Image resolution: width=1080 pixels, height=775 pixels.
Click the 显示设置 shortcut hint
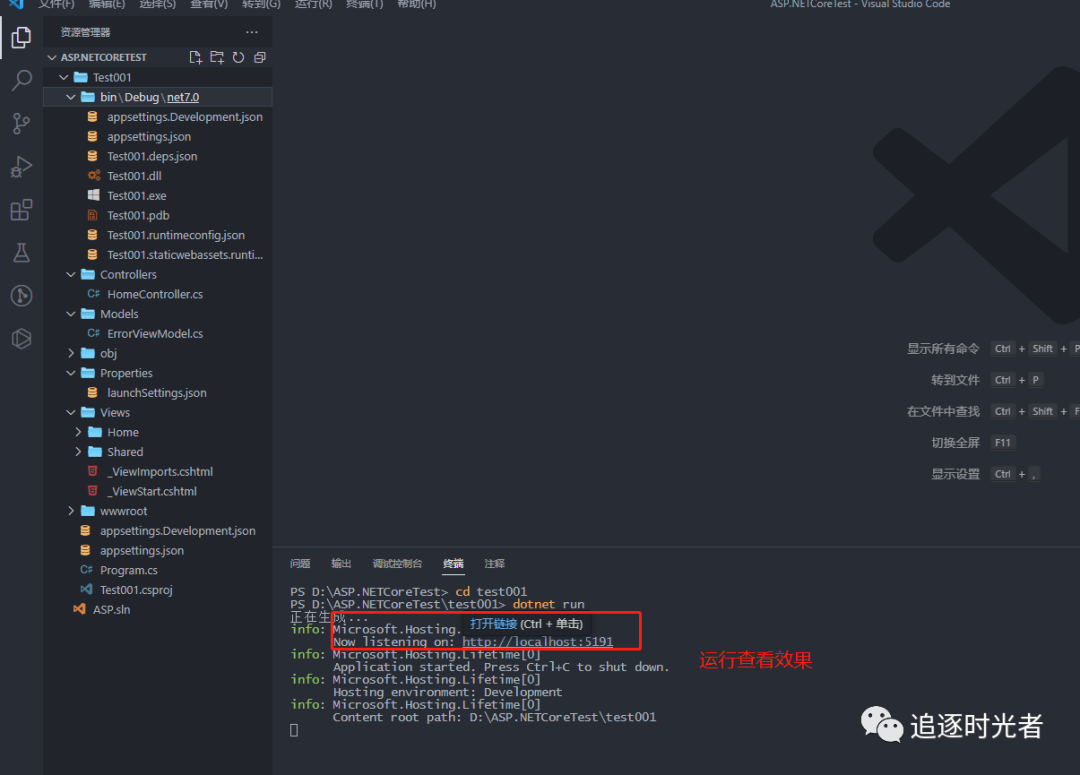coord(955,474)
